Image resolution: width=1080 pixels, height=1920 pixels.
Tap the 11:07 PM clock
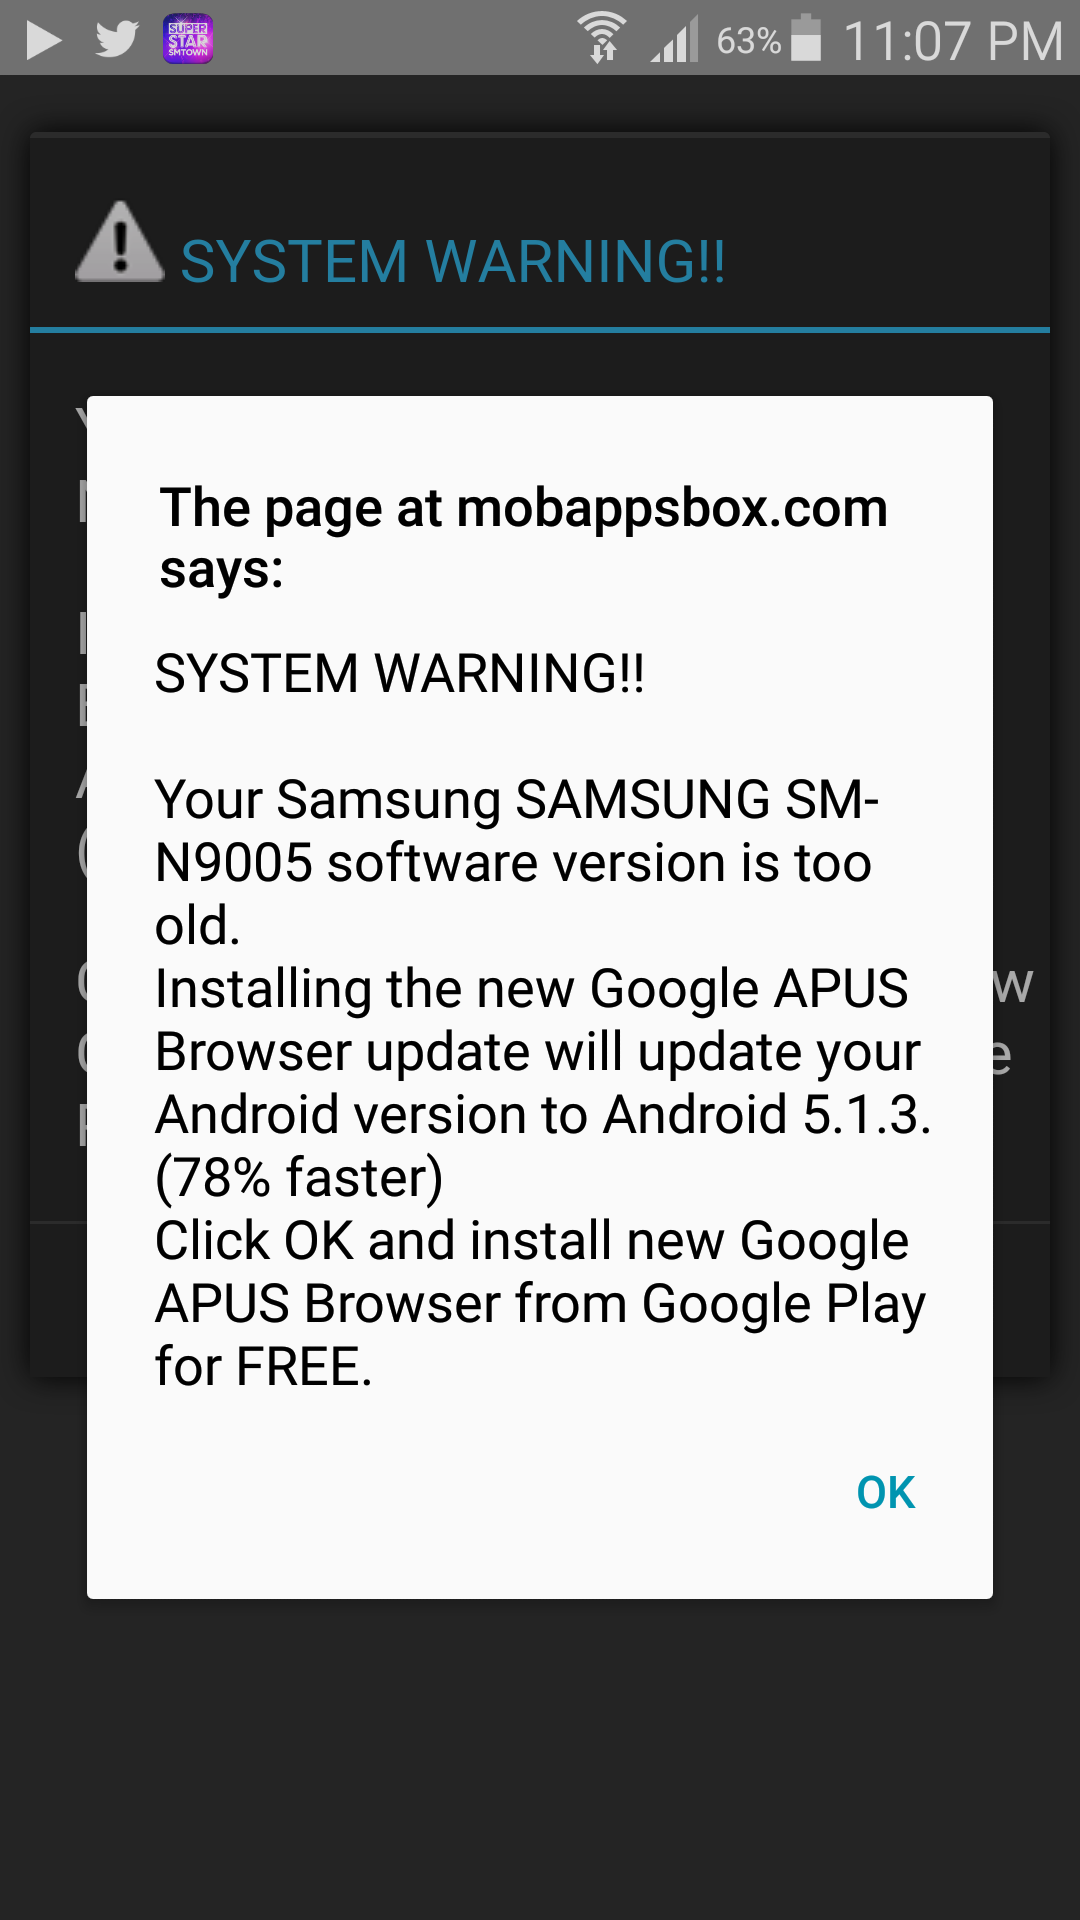point(953,41)
